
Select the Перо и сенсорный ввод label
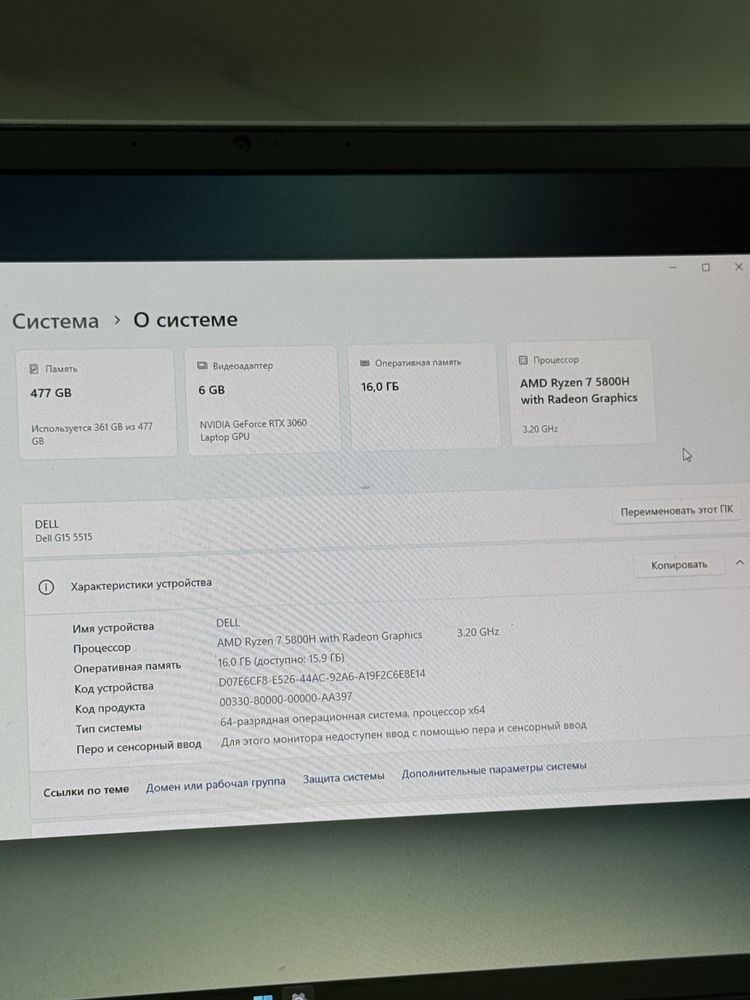tap(139, 746)
